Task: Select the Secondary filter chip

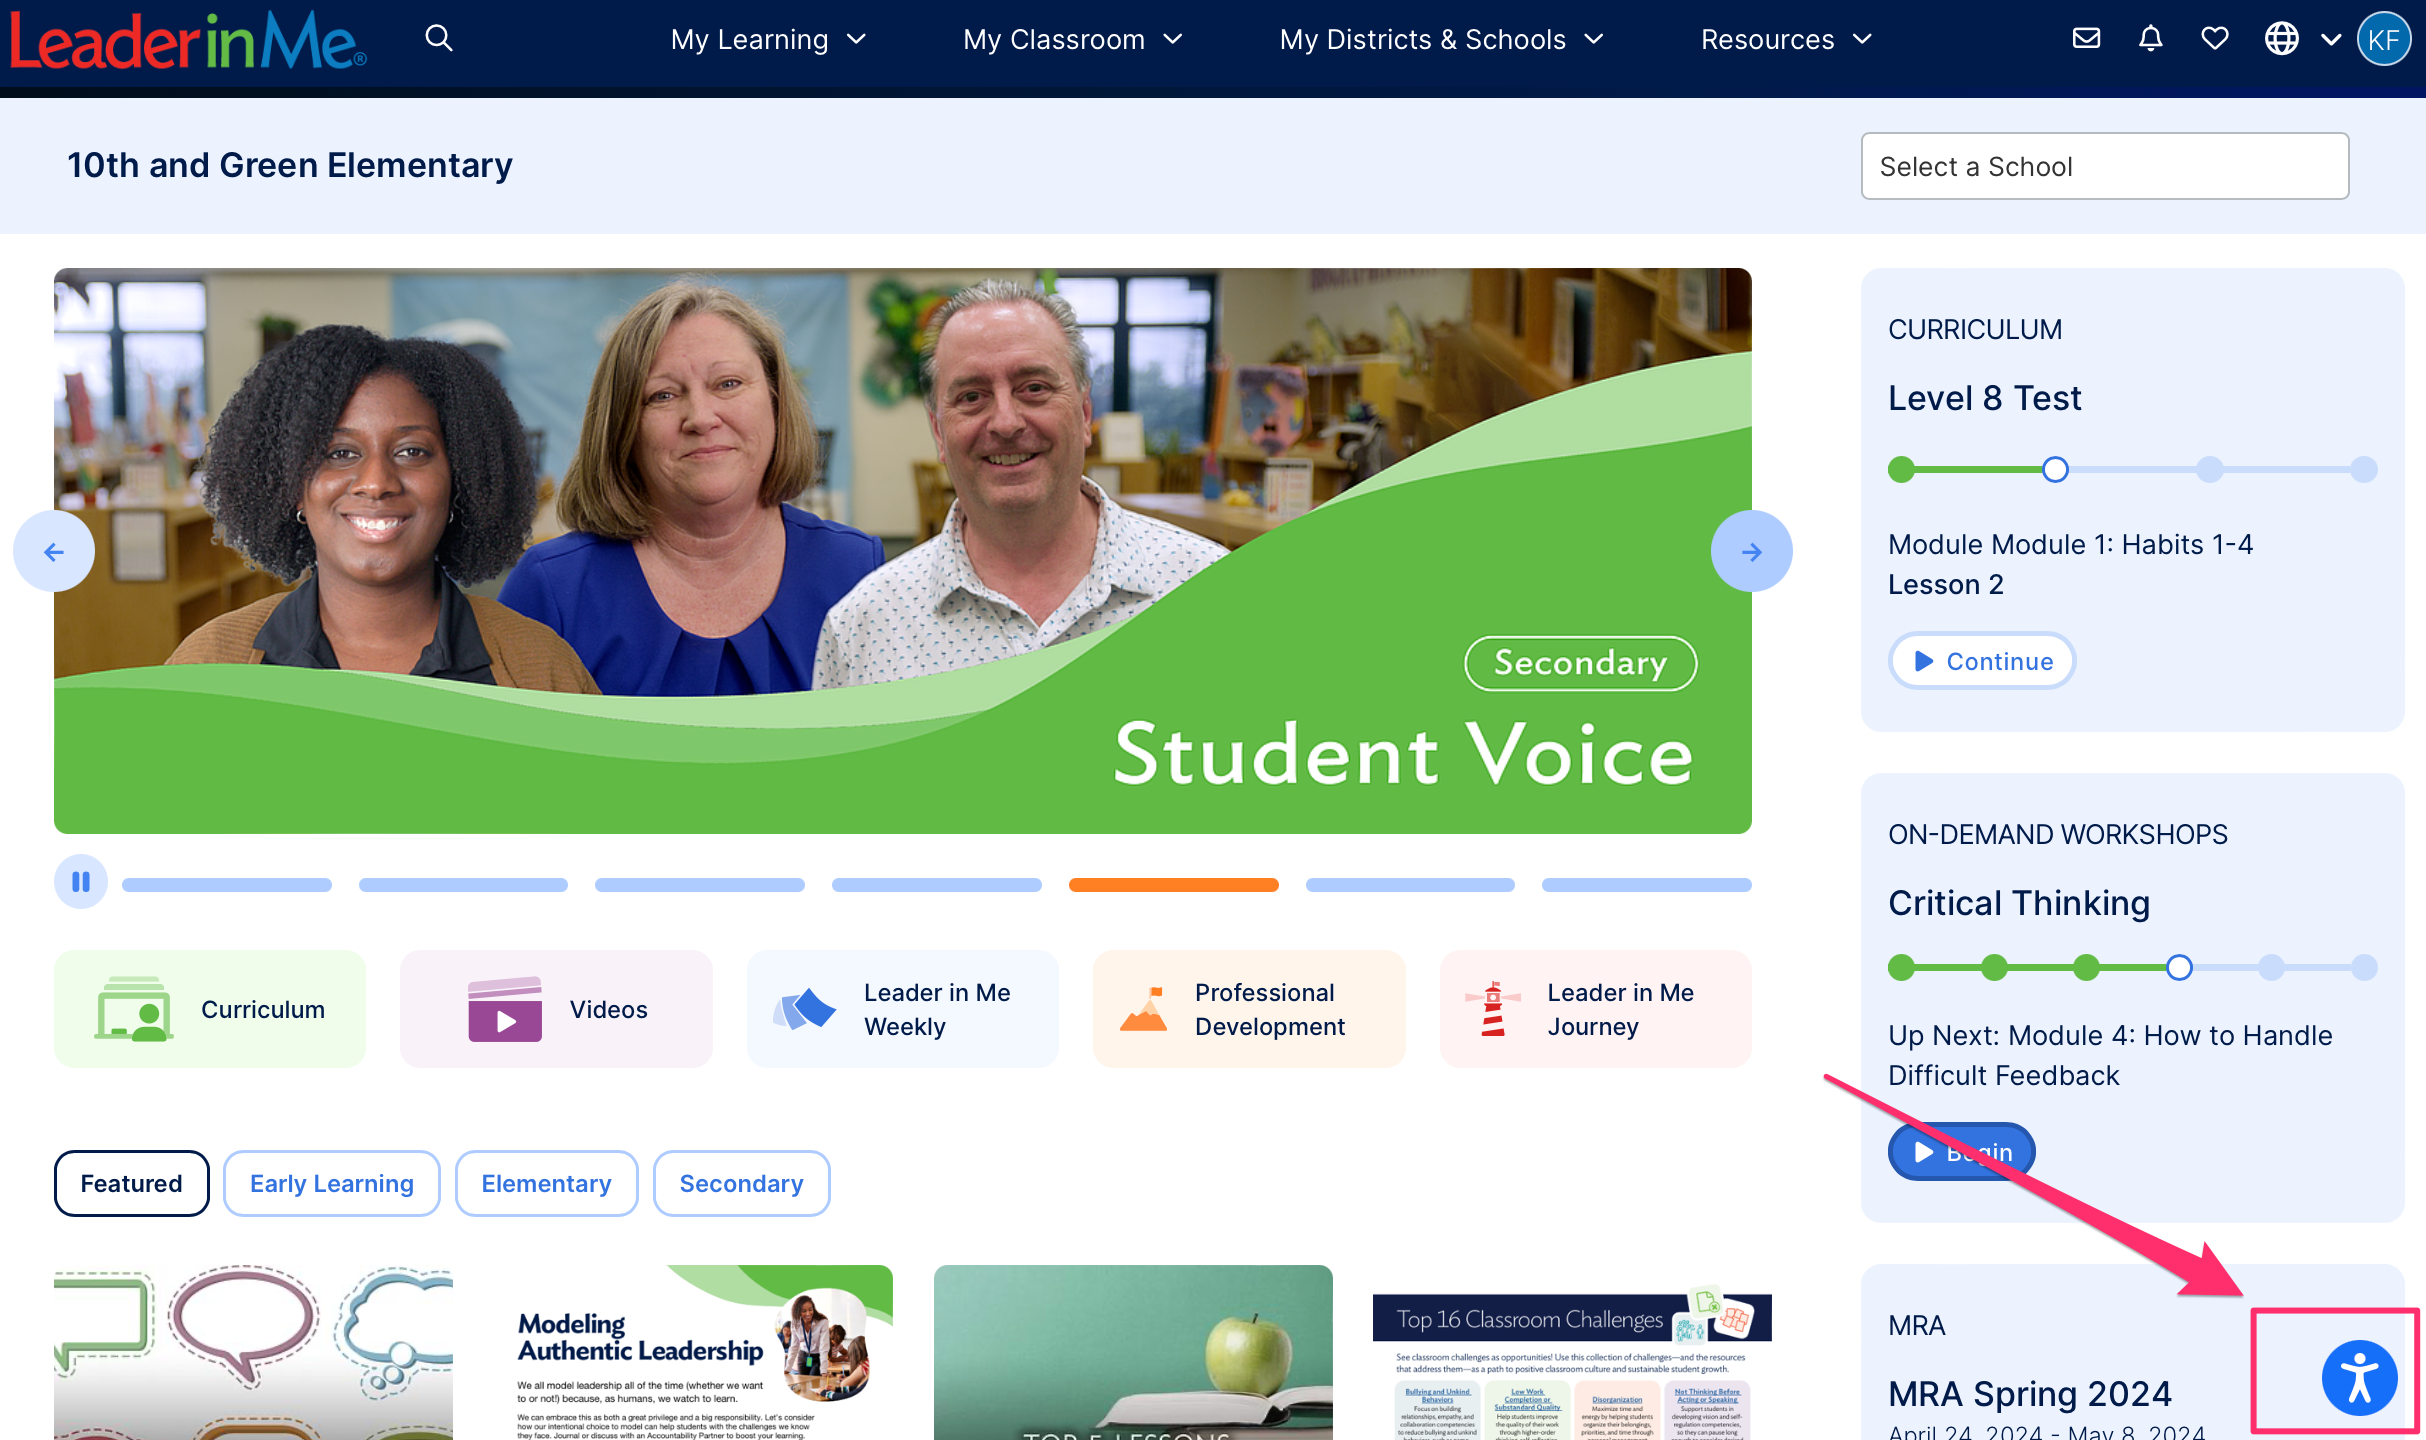Action: tap(741, 1183)
